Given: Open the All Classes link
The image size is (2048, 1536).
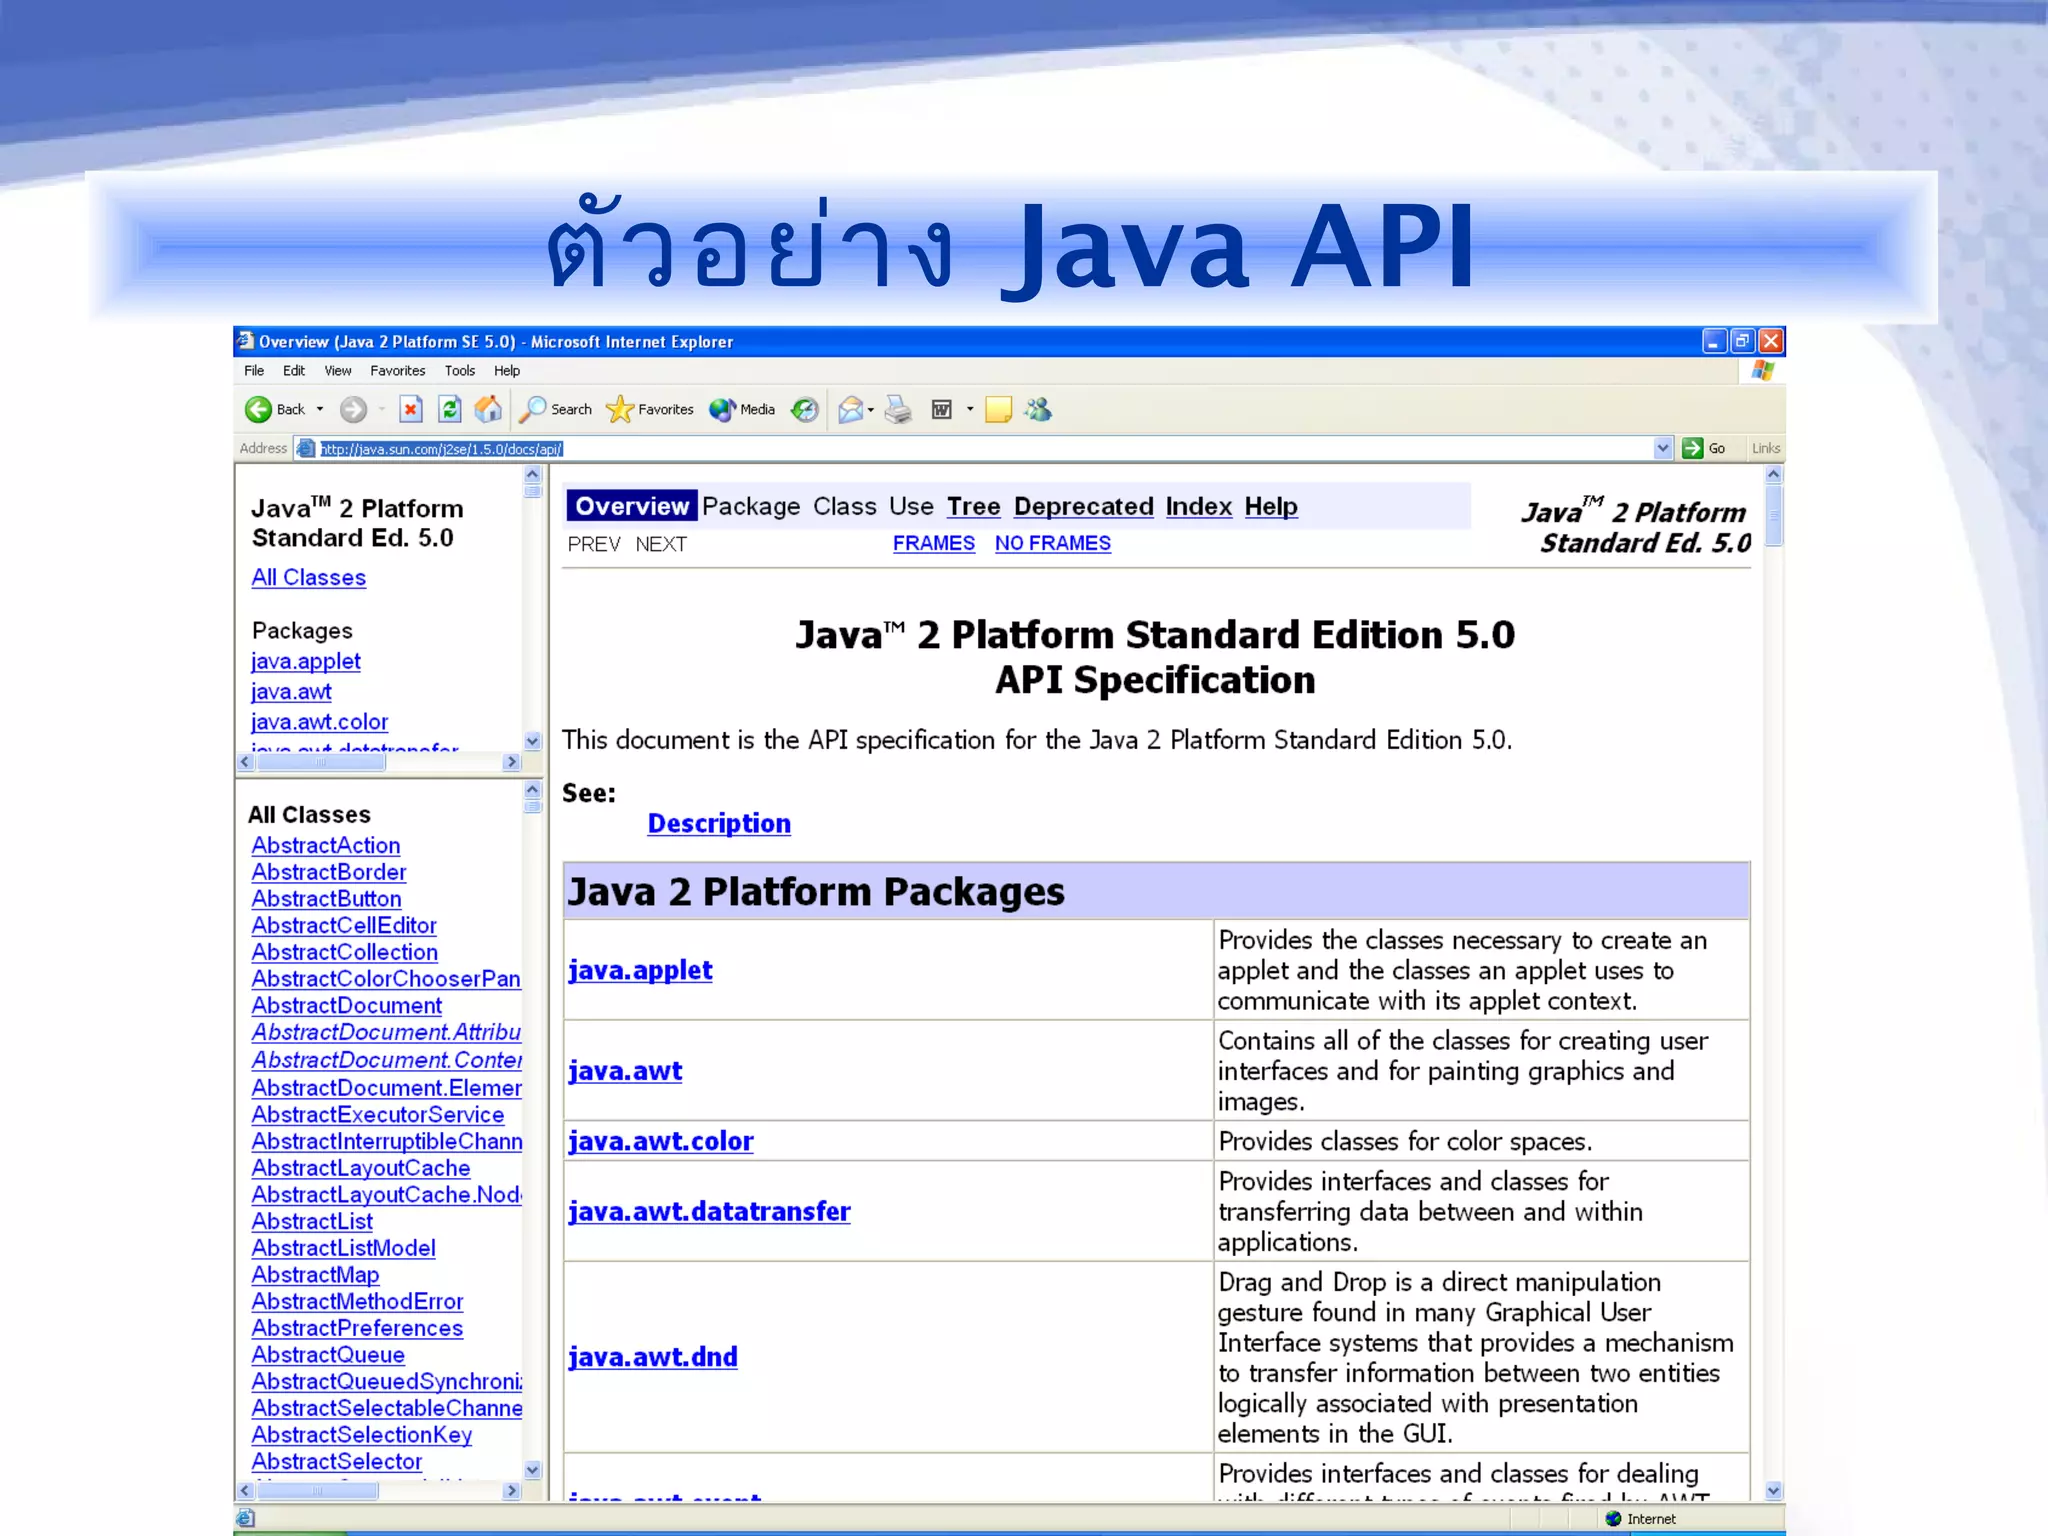Looking at the screenshot, I should 309,577.
